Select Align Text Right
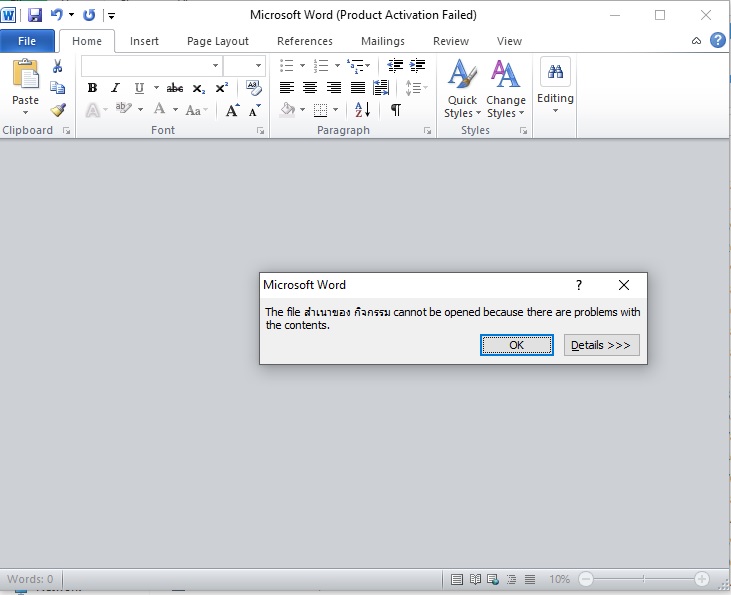The width and height of the screenshot is (731, 595). click(334, 88)
